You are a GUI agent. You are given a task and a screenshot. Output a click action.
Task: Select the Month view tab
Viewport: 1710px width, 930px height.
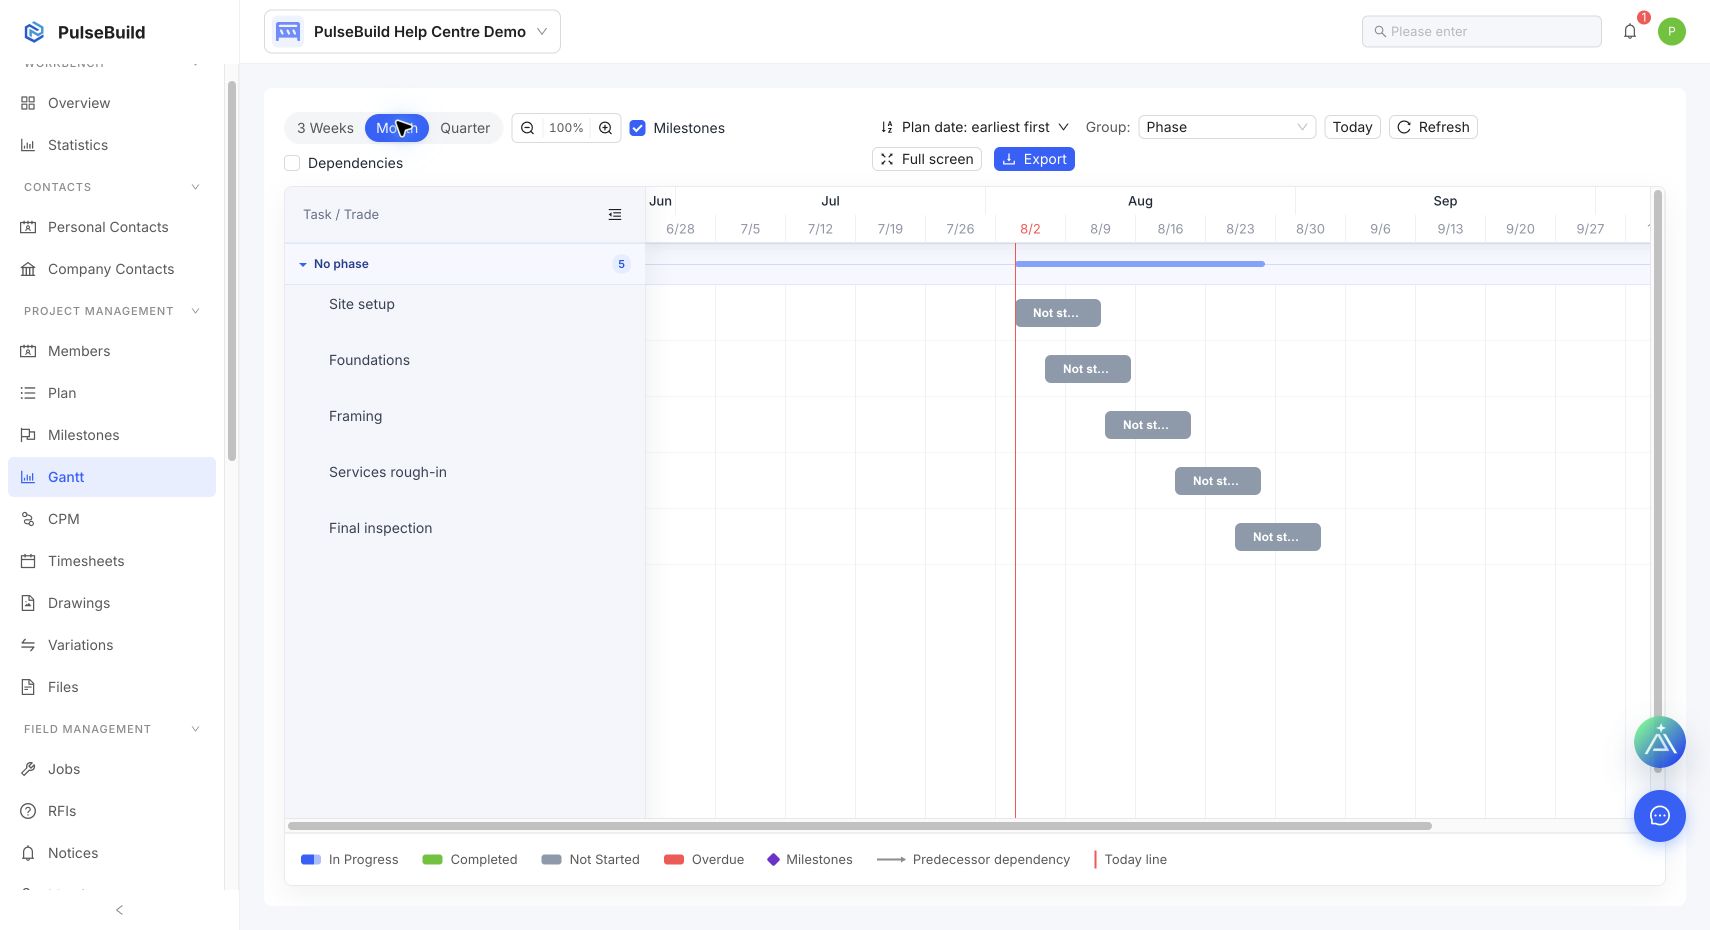click(x=397, y=128)
